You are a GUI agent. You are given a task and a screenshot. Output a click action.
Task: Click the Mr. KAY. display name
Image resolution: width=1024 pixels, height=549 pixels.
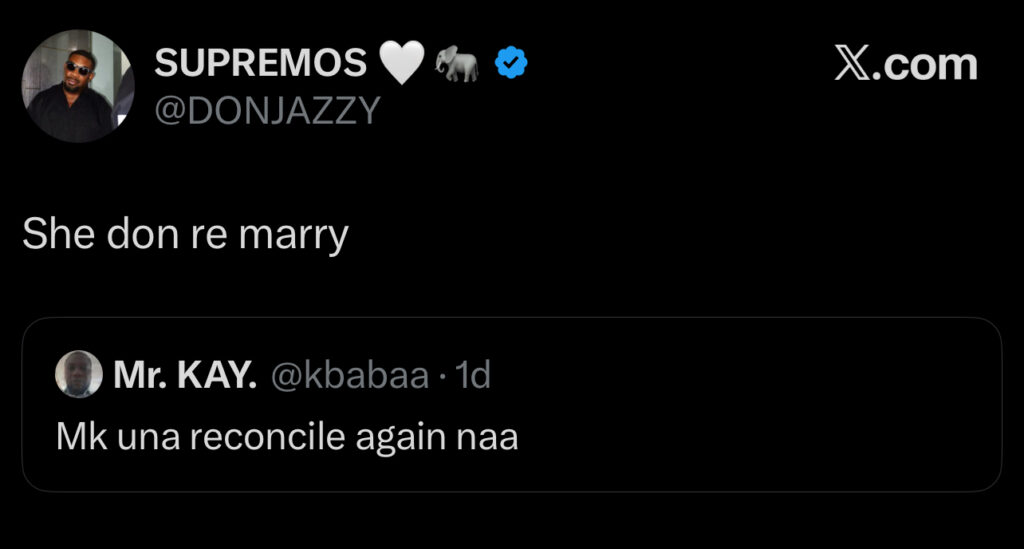coord(185,375)
